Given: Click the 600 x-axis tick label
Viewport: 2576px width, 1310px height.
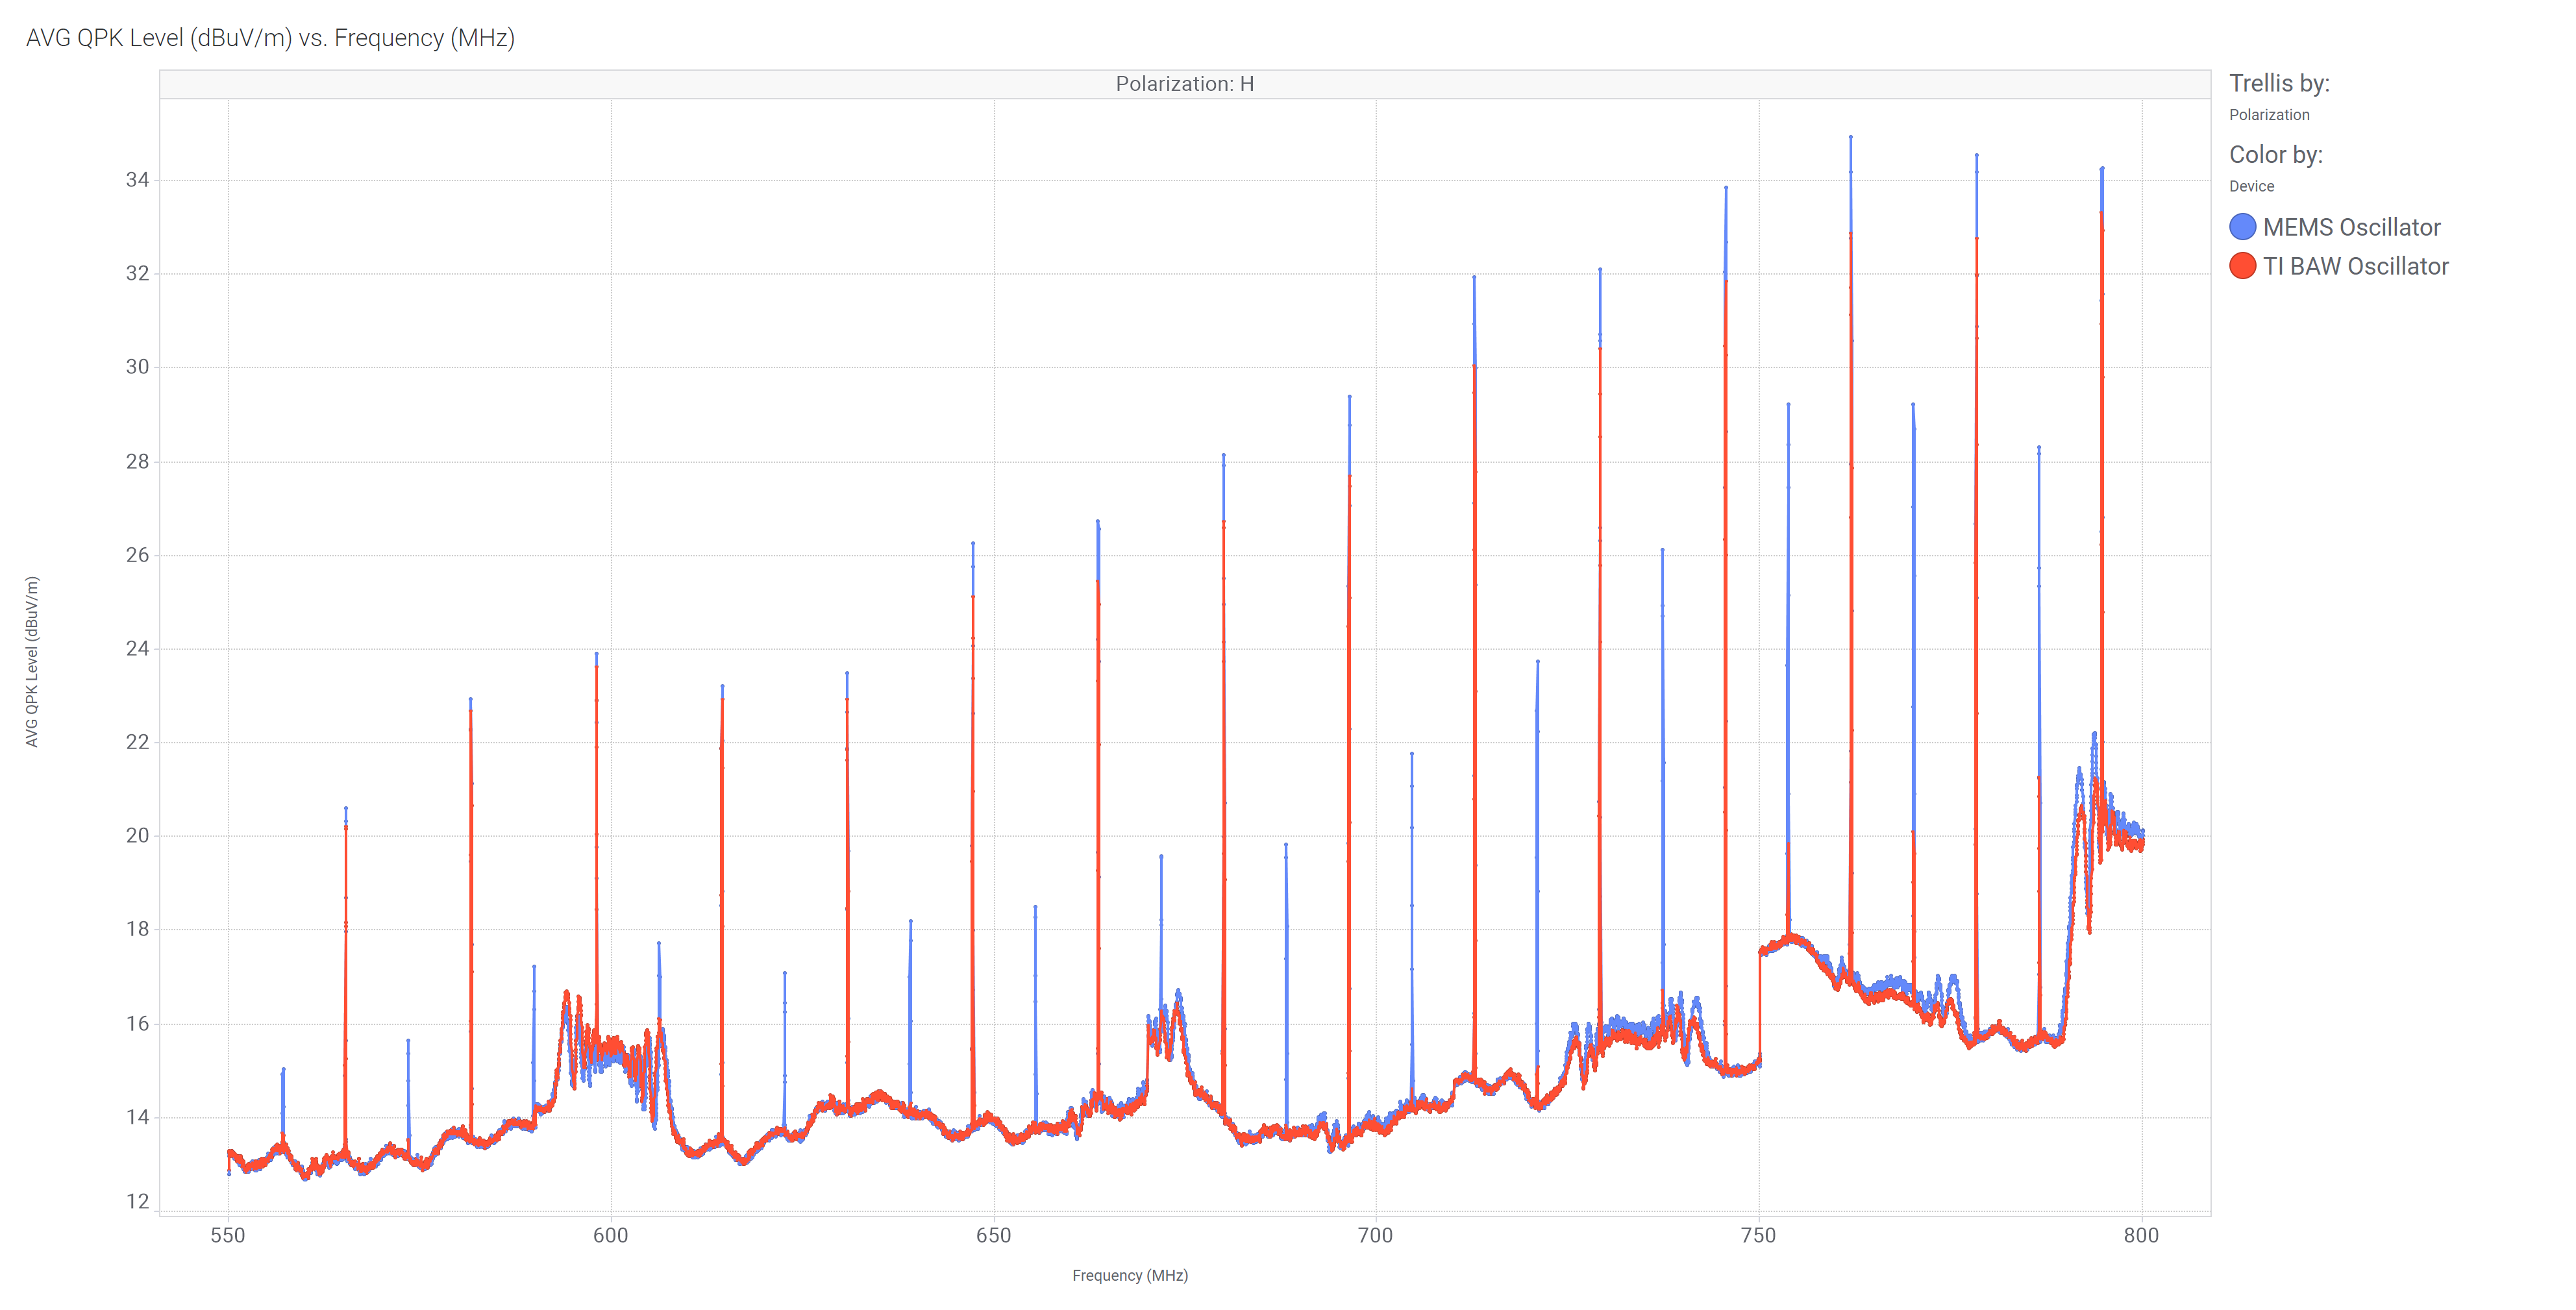Looking at the screenshot, I should [611, 1235].
